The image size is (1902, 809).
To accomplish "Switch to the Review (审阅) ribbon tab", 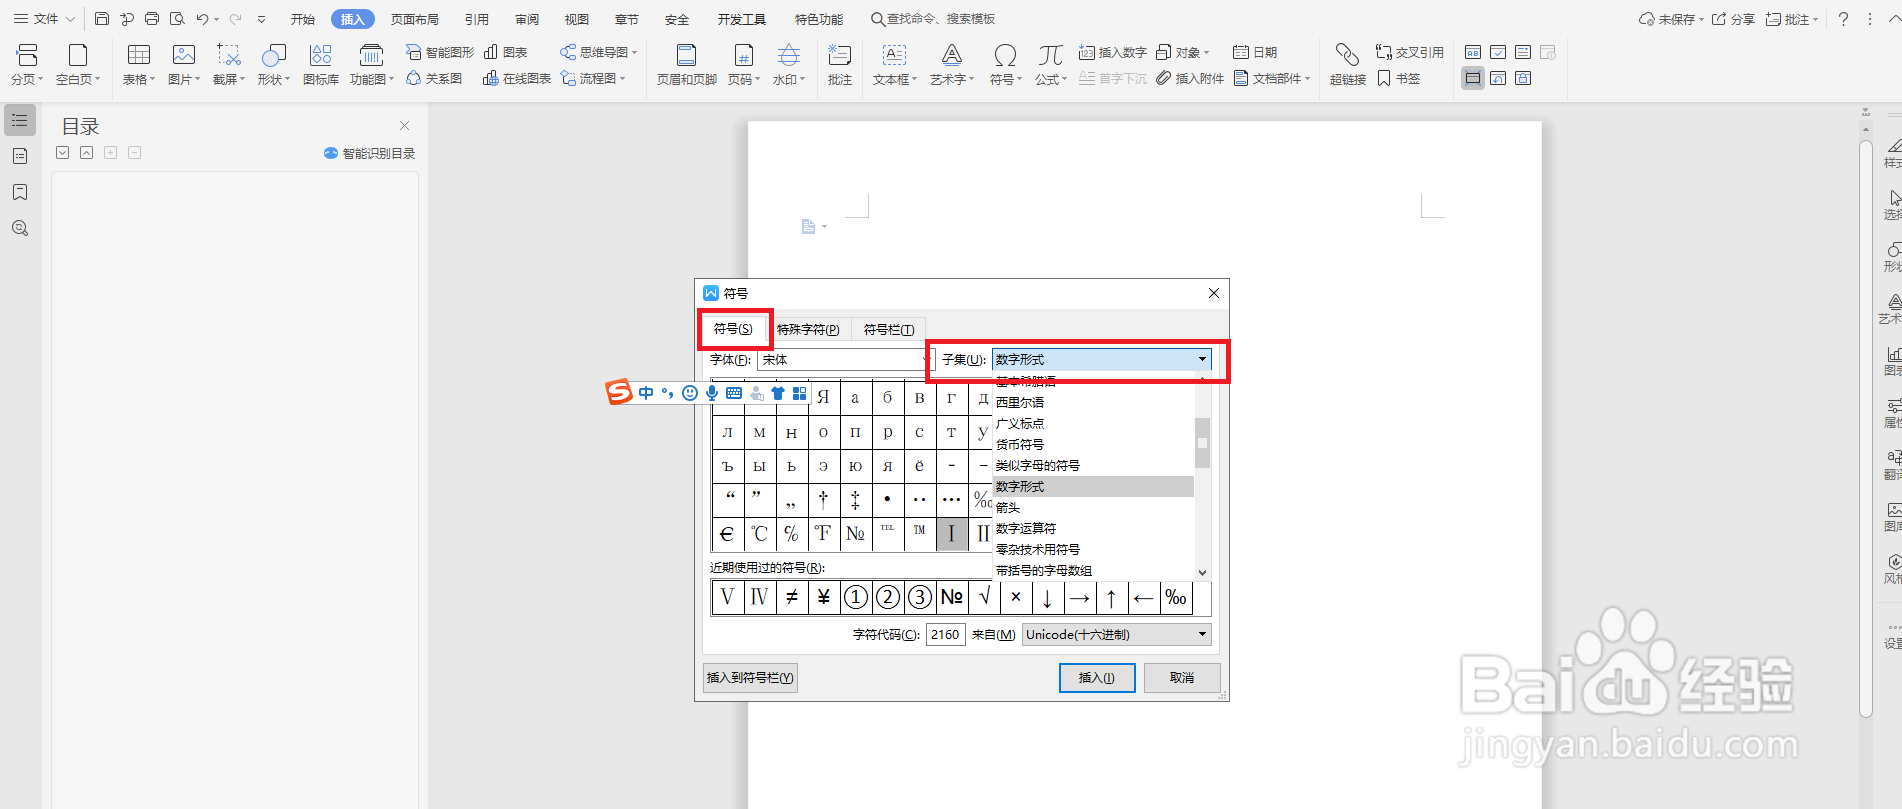I will tap(527, 19).
